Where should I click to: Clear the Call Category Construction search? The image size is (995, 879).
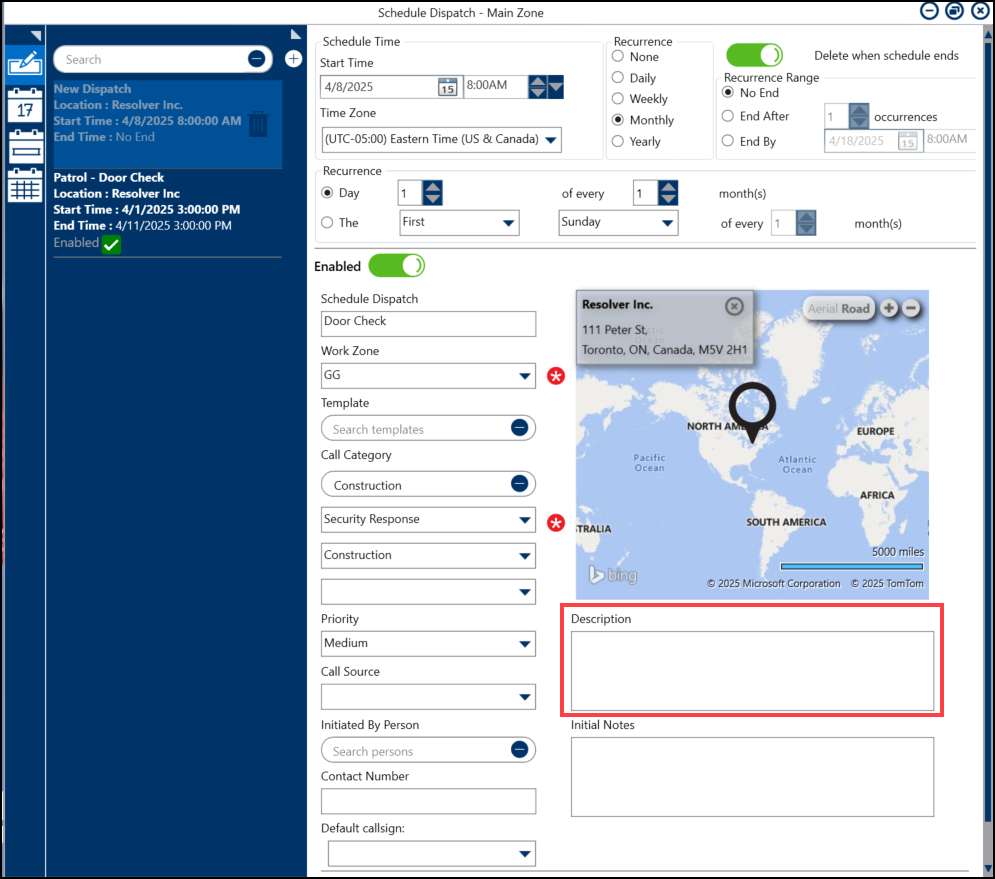coord(519,484)
